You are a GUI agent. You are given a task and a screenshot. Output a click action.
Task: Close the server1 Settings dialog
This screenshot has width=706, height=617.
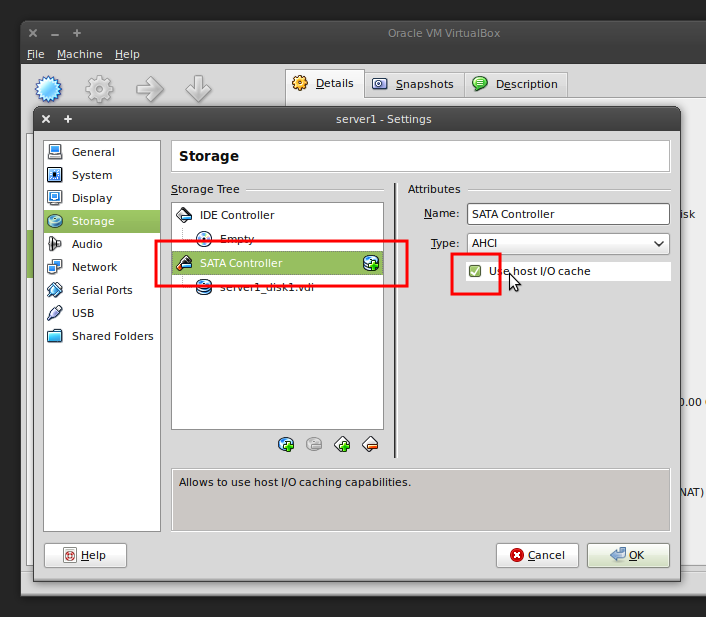46,119
